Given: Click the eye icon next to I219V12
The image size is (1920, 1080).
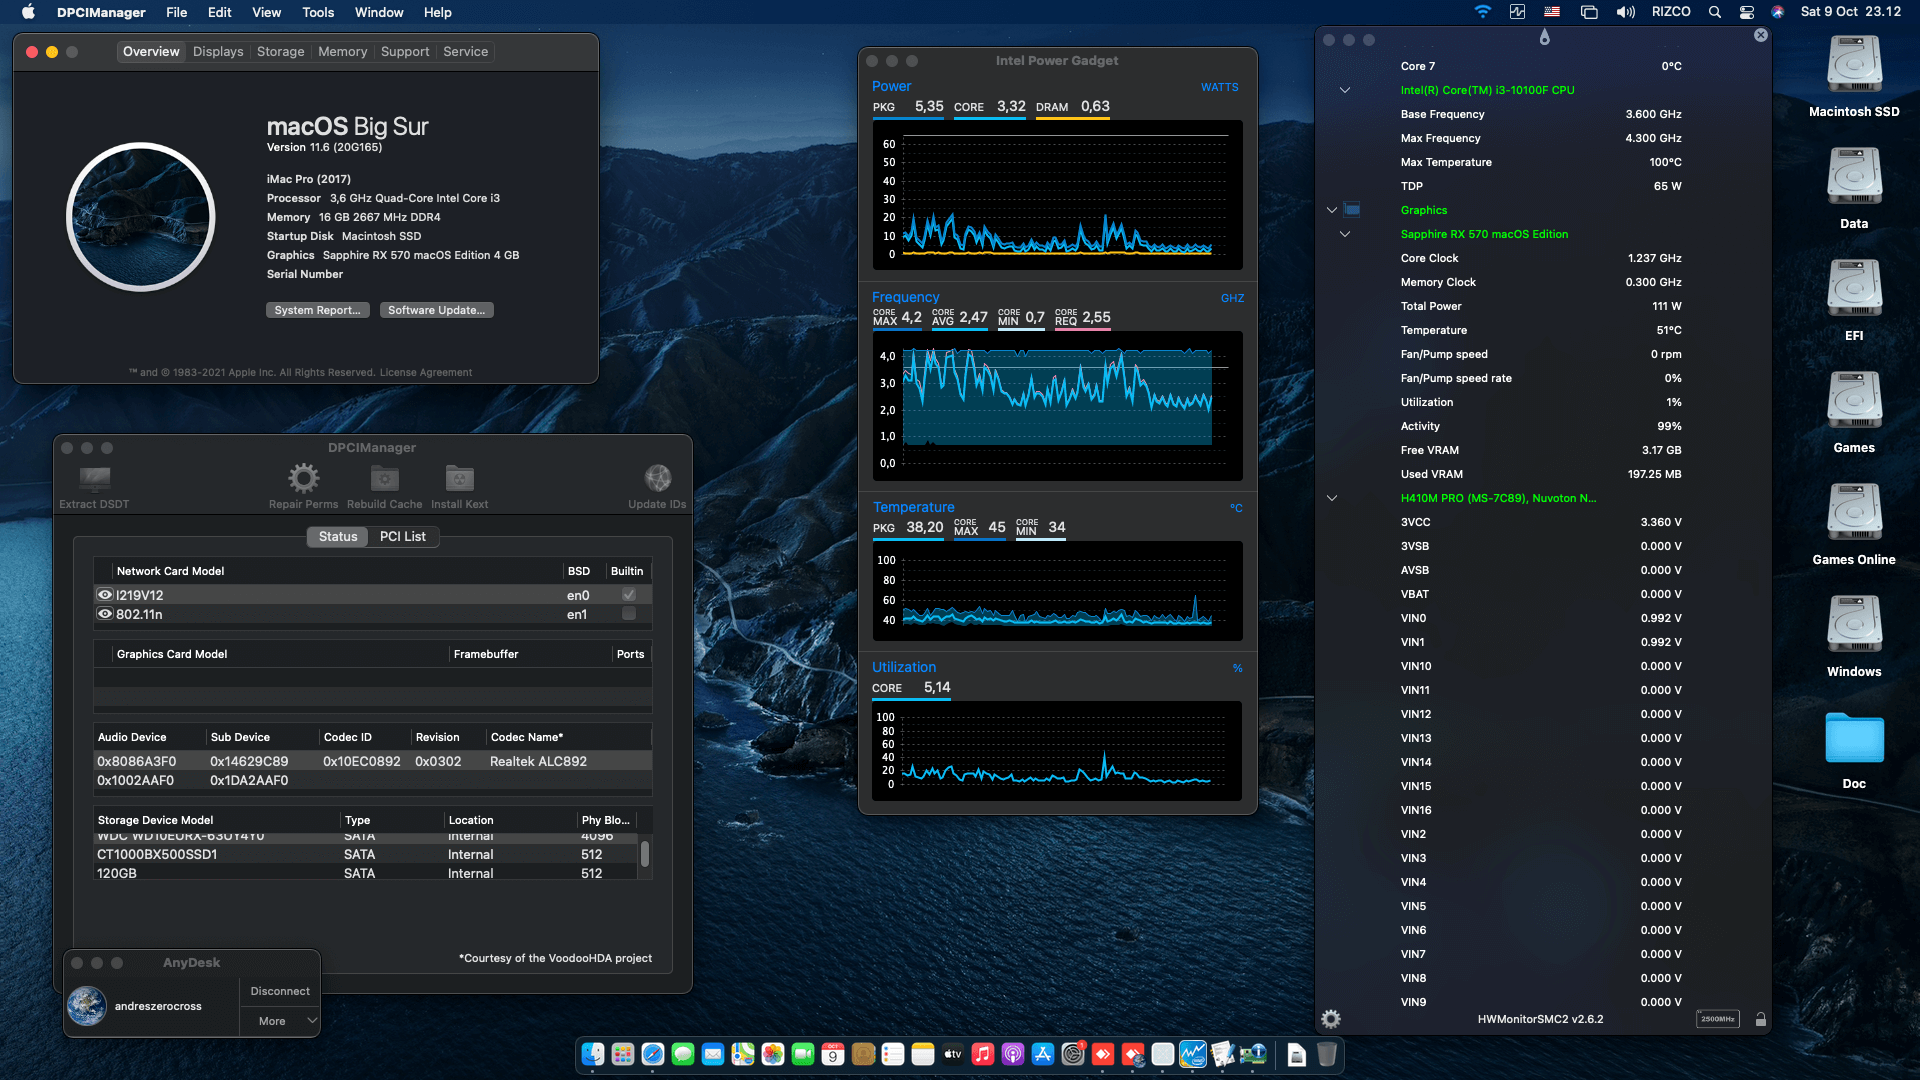Looking at the screenshot, I should tap(105, 595).
